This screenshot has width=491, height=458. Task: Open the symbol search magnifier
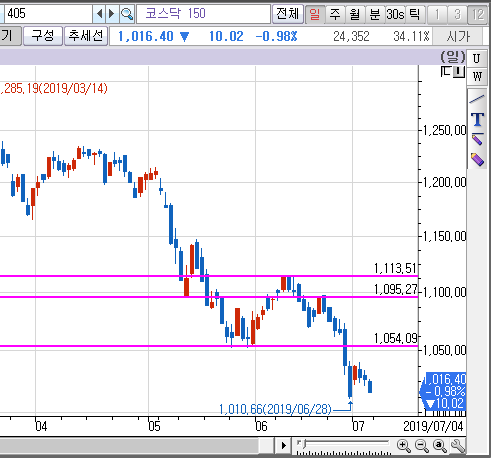pyautogui.click(x=127, y=14)
